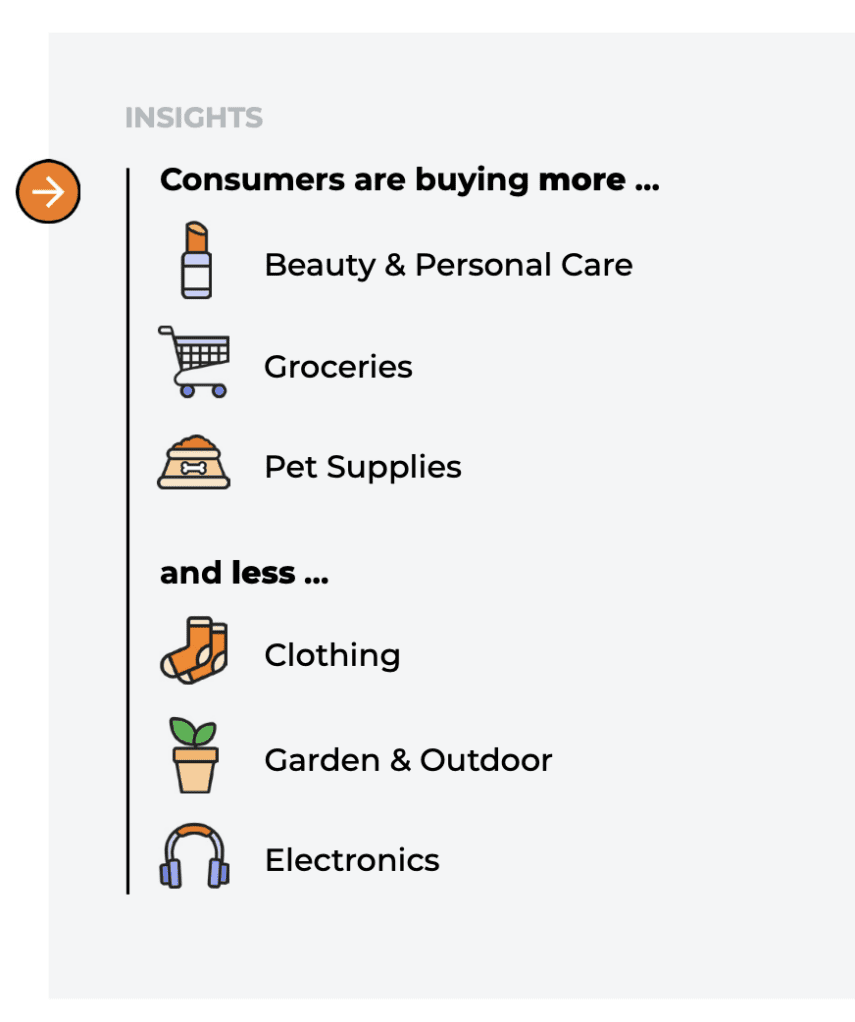Select the orange socks Clothing icon
The height and width of the screenshot is (1022, 855).
click(195, 650)
